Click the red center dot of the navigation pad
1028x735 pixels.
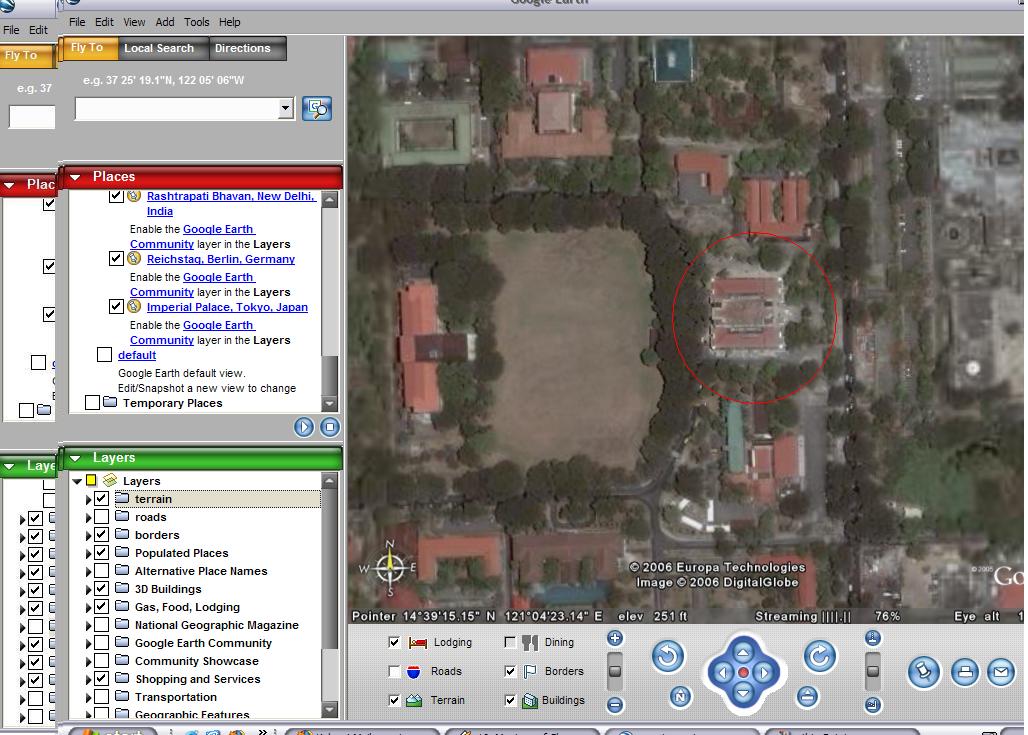coord(743,673)
